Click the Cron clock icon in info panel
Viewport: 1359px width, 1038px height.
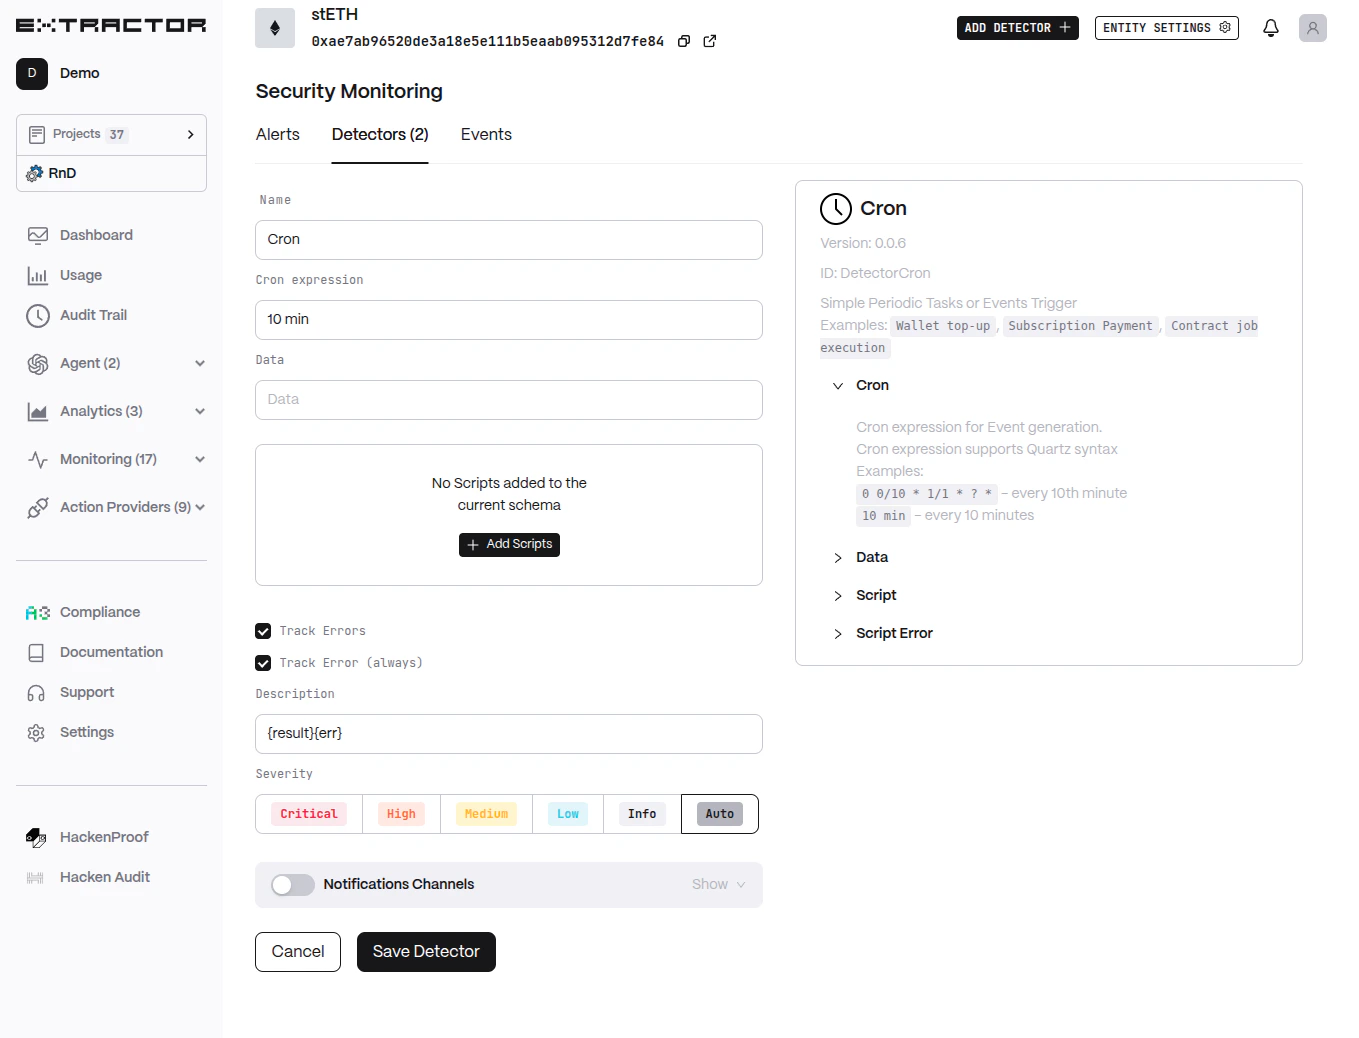[836, 209]
